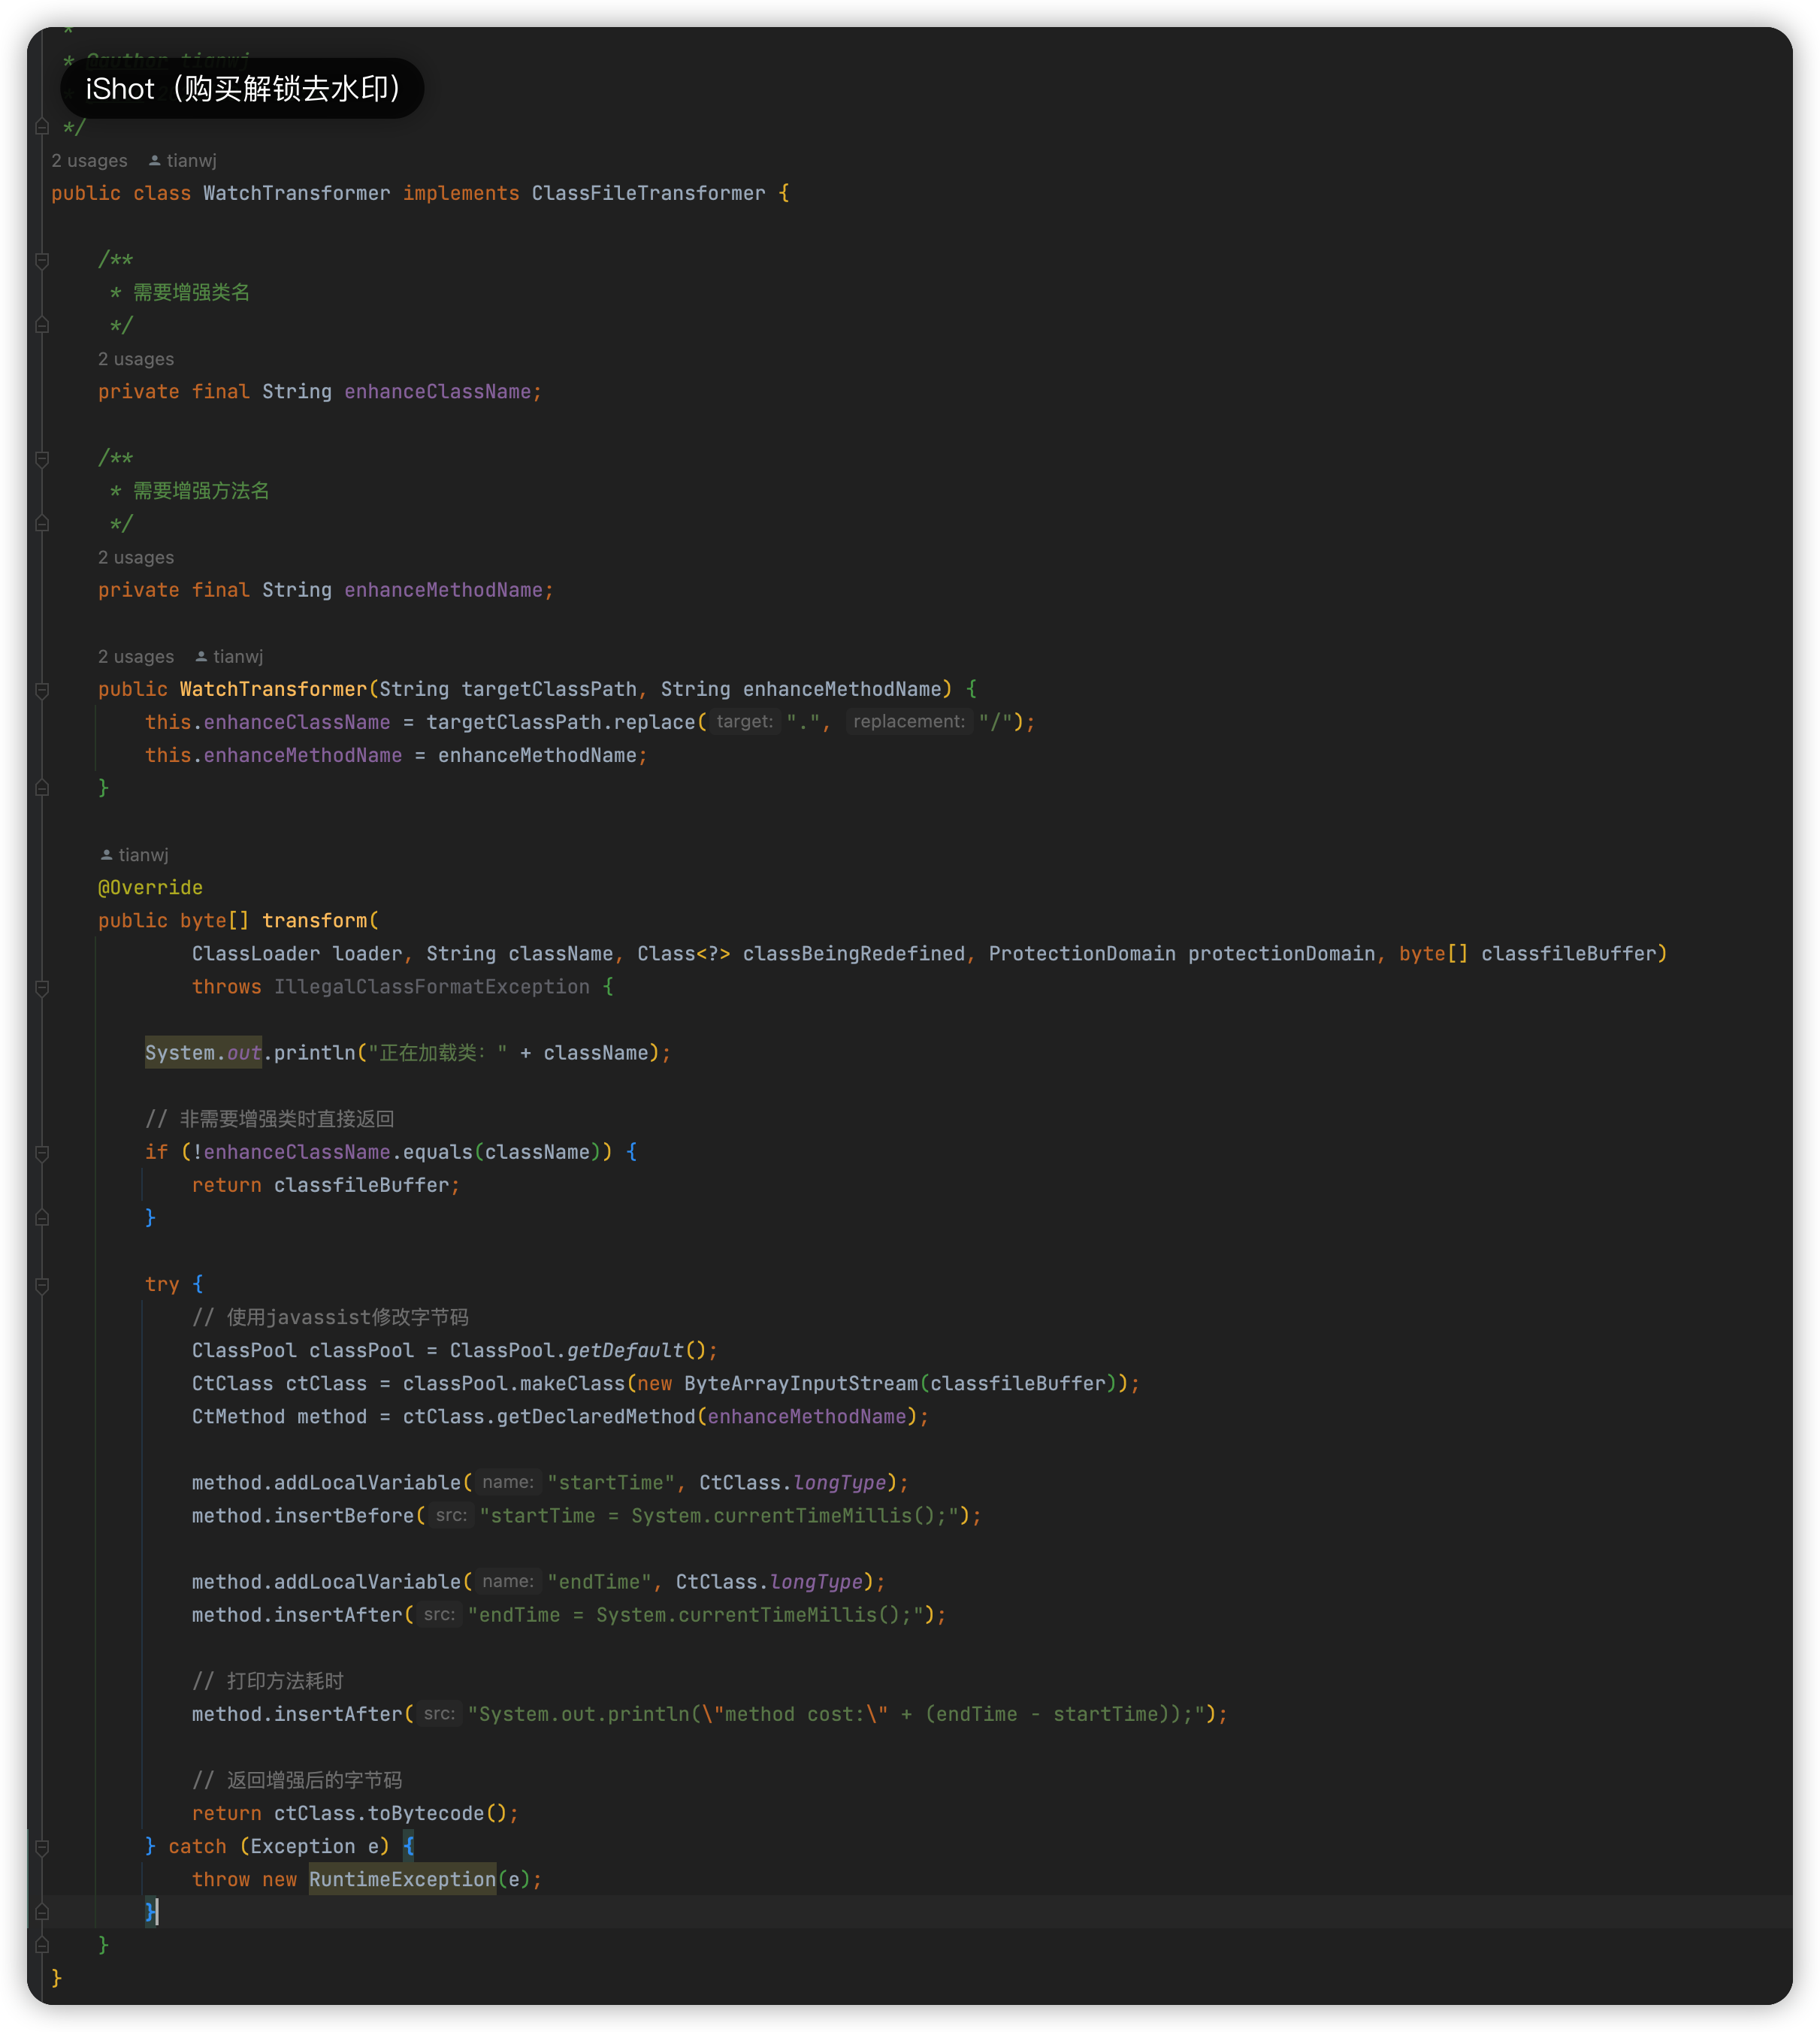Click the getDefault method call
This screenshot has width=1820, height=2032.
pos(625,1351)
